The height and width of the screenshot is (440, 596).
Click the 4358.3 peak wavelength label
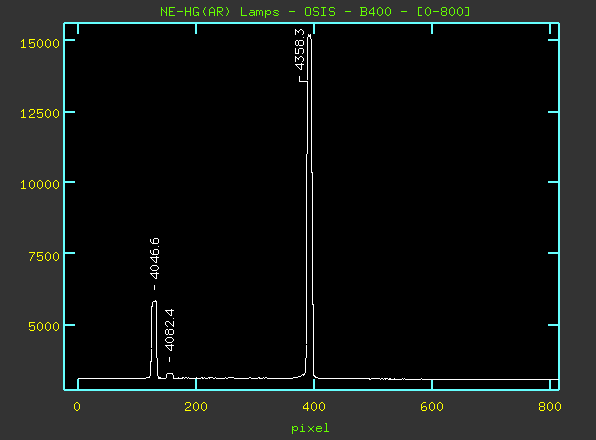pyautogui.click(x=300, y=49)
